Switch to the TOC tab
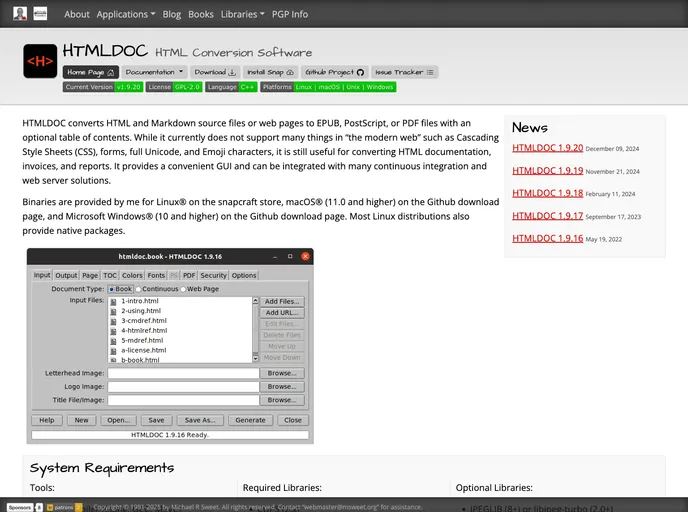688x512 pixels. coord(110,276)
